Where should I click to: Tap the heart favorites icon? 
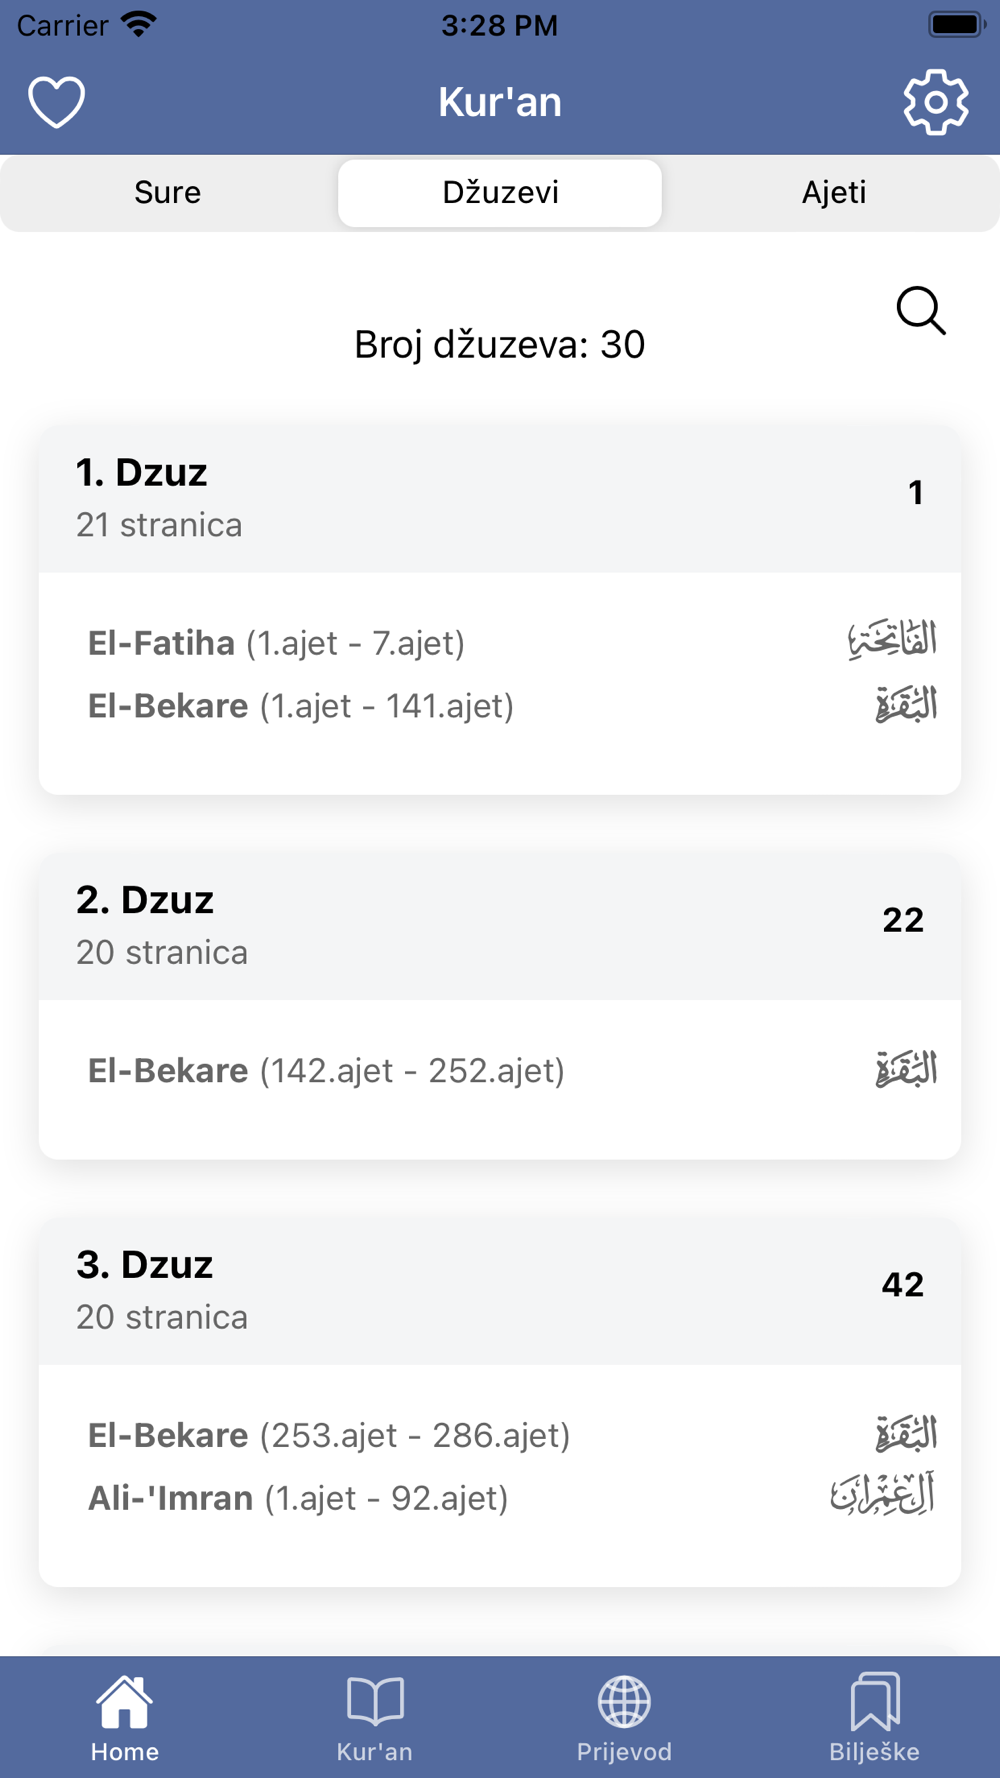pyautogui.click(x=57, y=102)
